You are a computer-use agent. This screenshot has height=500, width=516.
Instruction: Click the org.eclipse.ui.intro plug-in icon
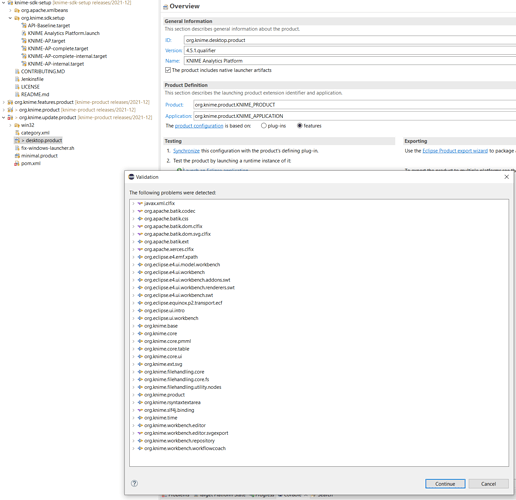coord(140,311)
